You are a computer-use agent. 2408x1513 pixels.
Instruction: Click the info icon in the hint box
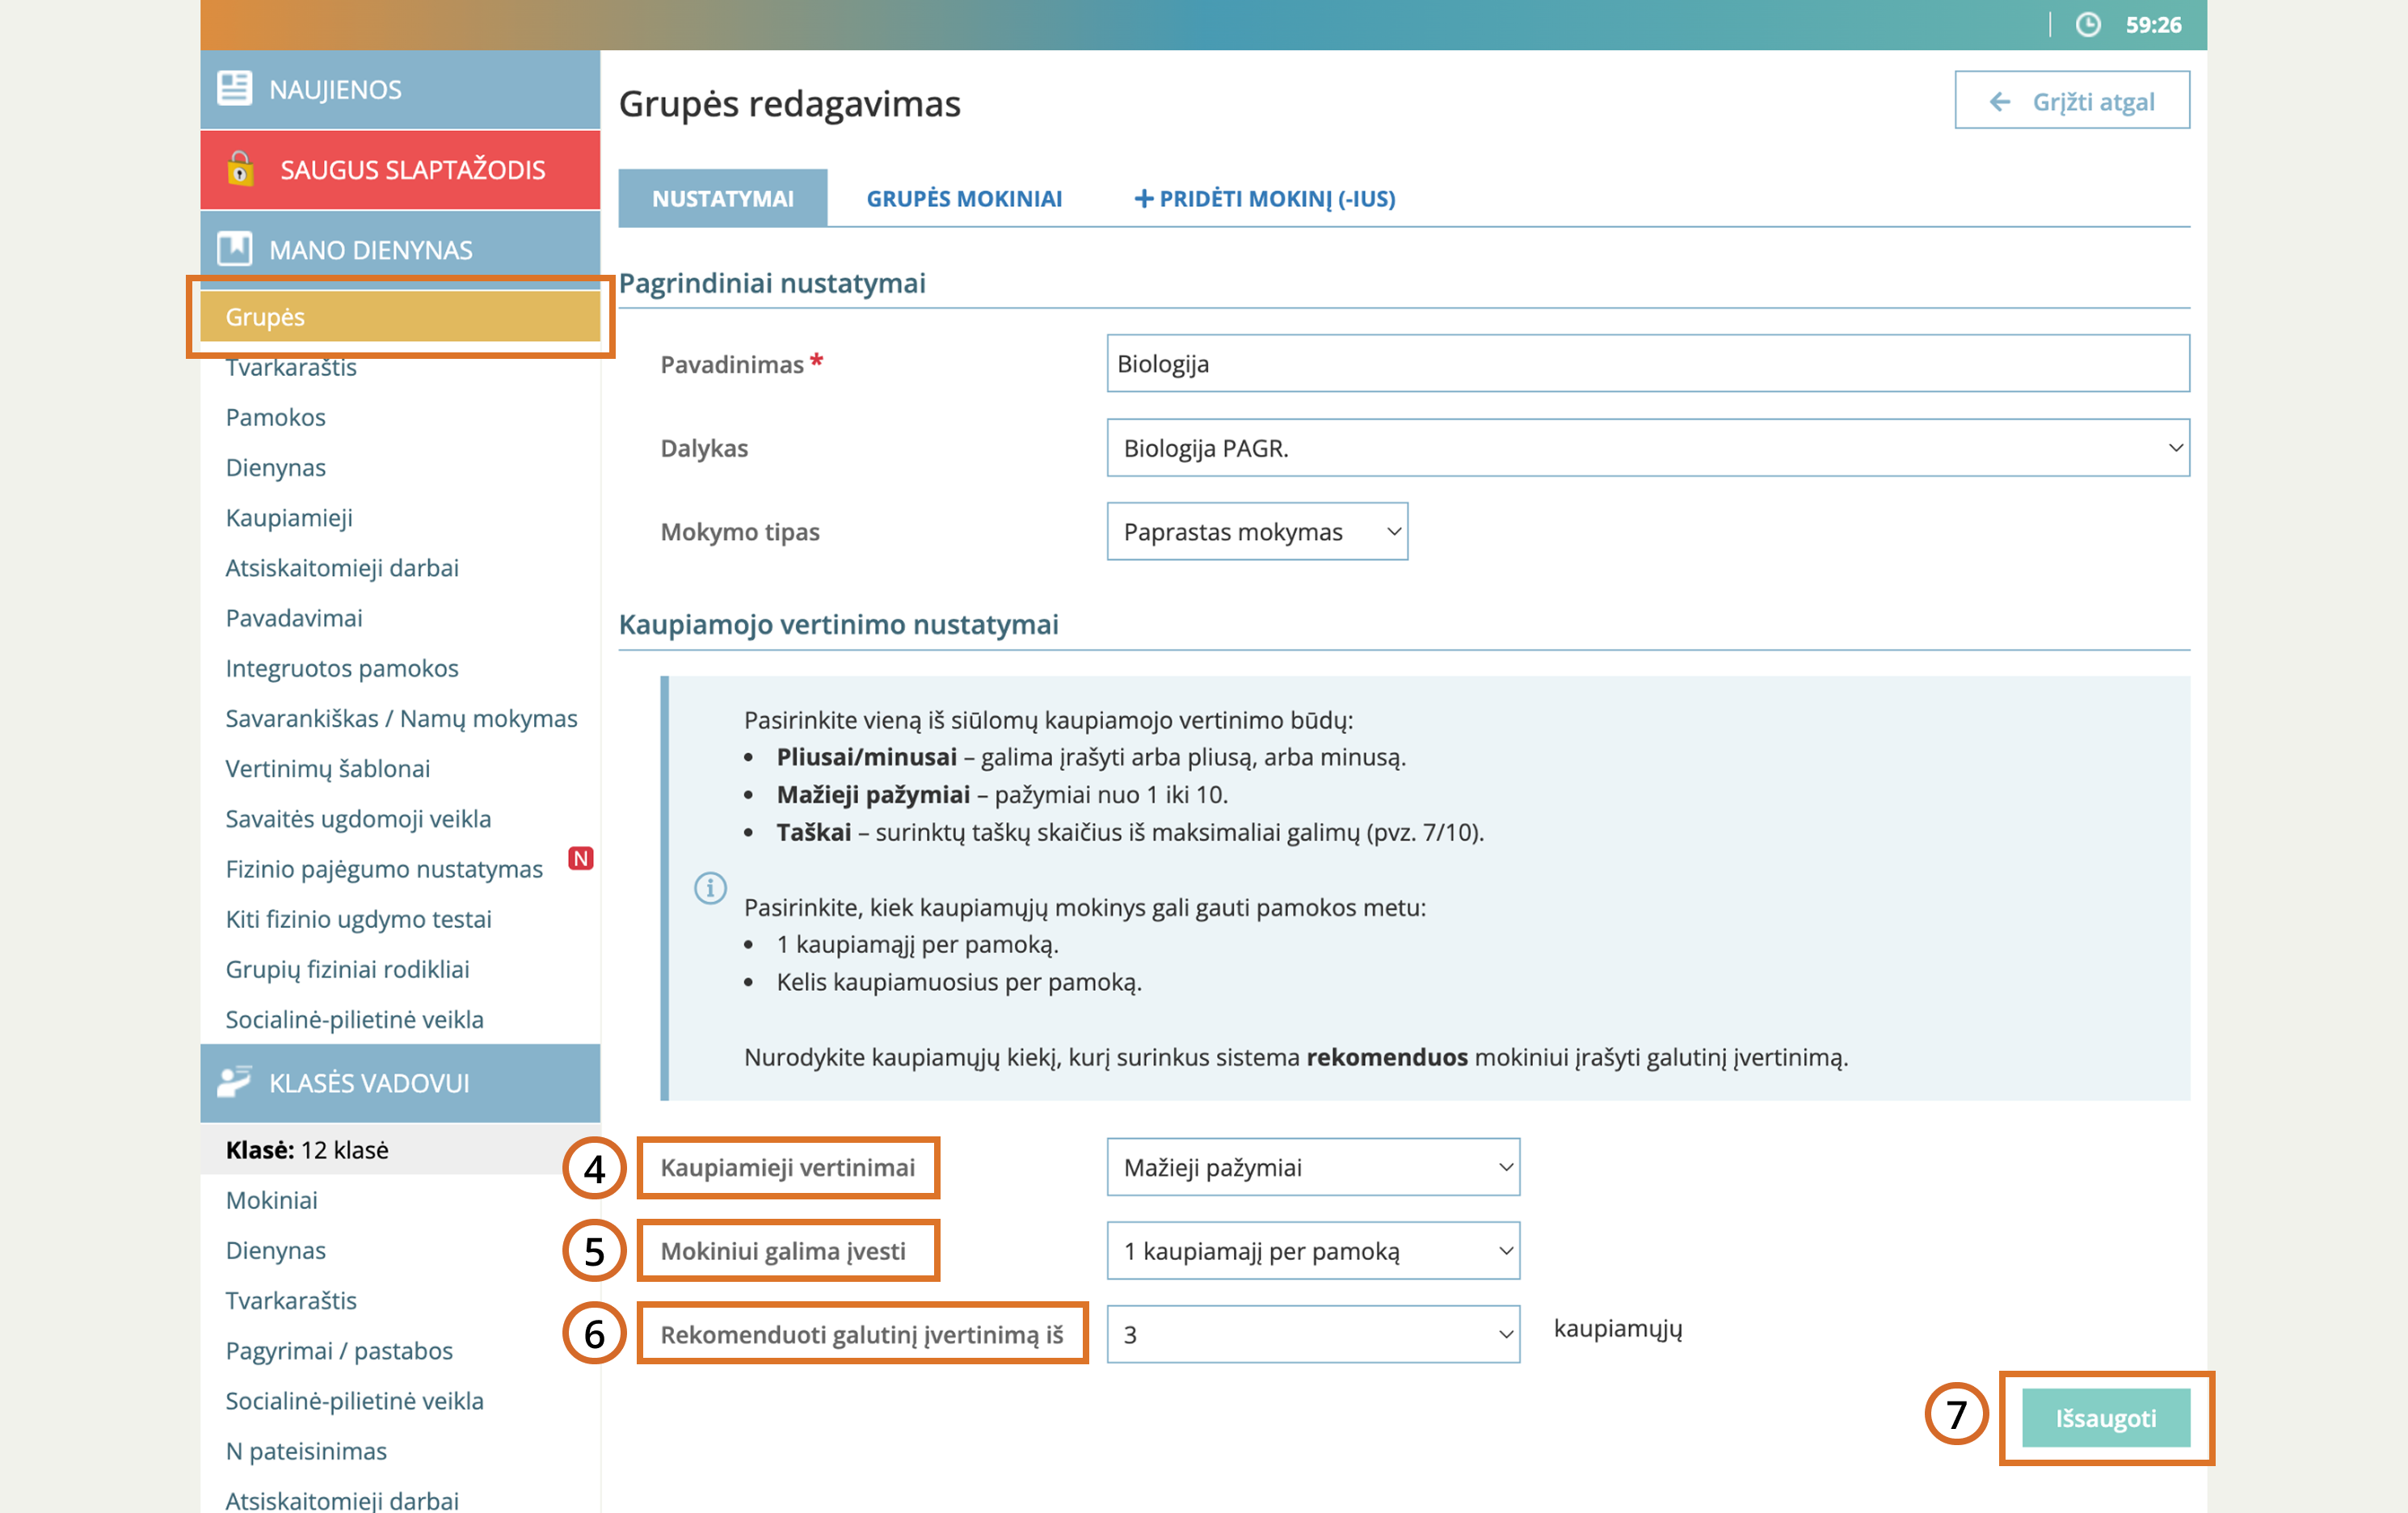(x=710, y=888)
